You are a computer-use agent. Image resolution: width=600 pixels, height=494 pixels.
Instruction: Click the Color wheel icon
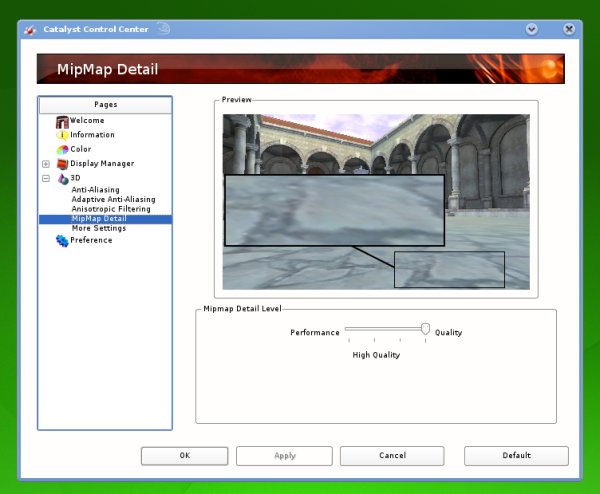coord(62,149)
